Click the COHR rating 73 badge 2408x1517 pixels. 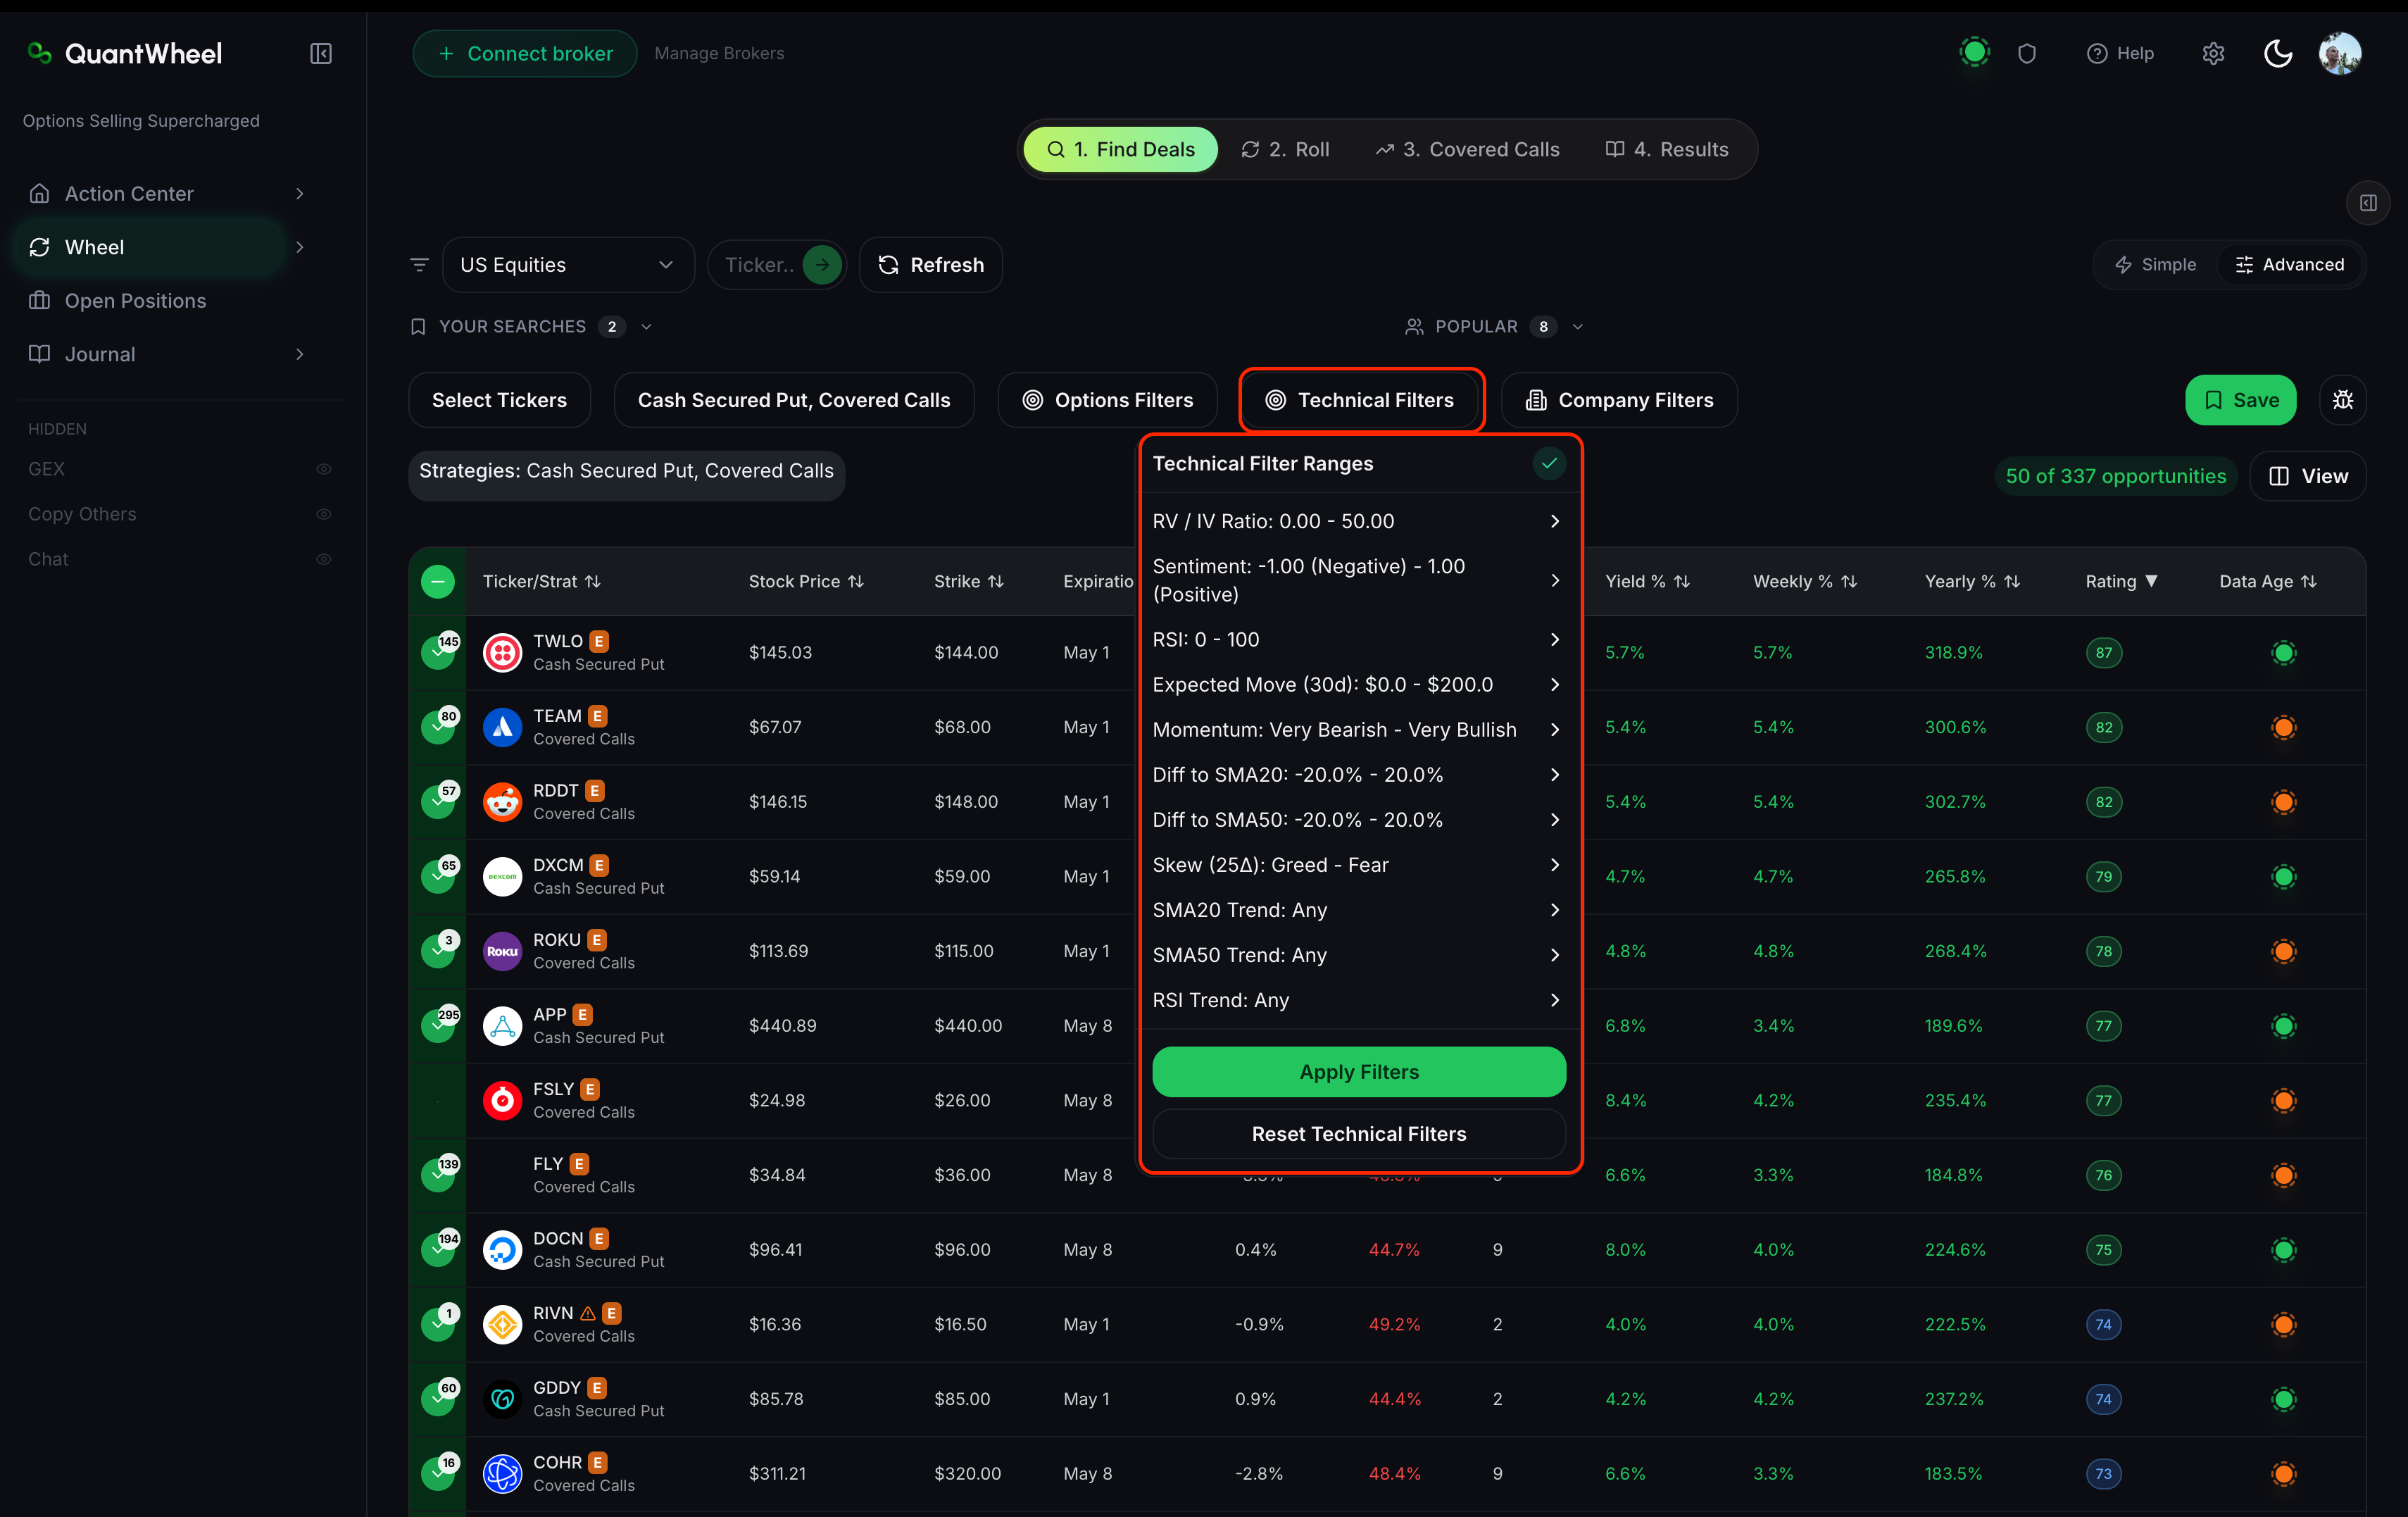coord(2104,1474)
